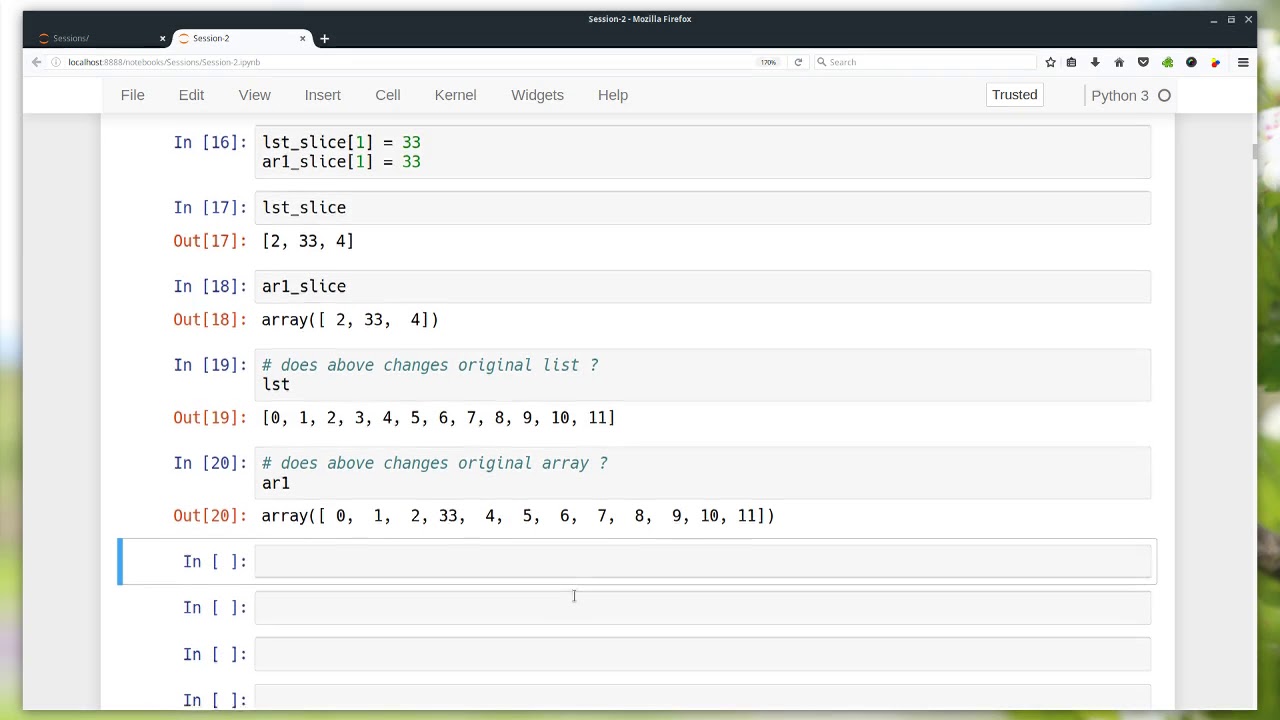Click the dark round extension icon
The image size is (1280, 720).
(1191, 62)
